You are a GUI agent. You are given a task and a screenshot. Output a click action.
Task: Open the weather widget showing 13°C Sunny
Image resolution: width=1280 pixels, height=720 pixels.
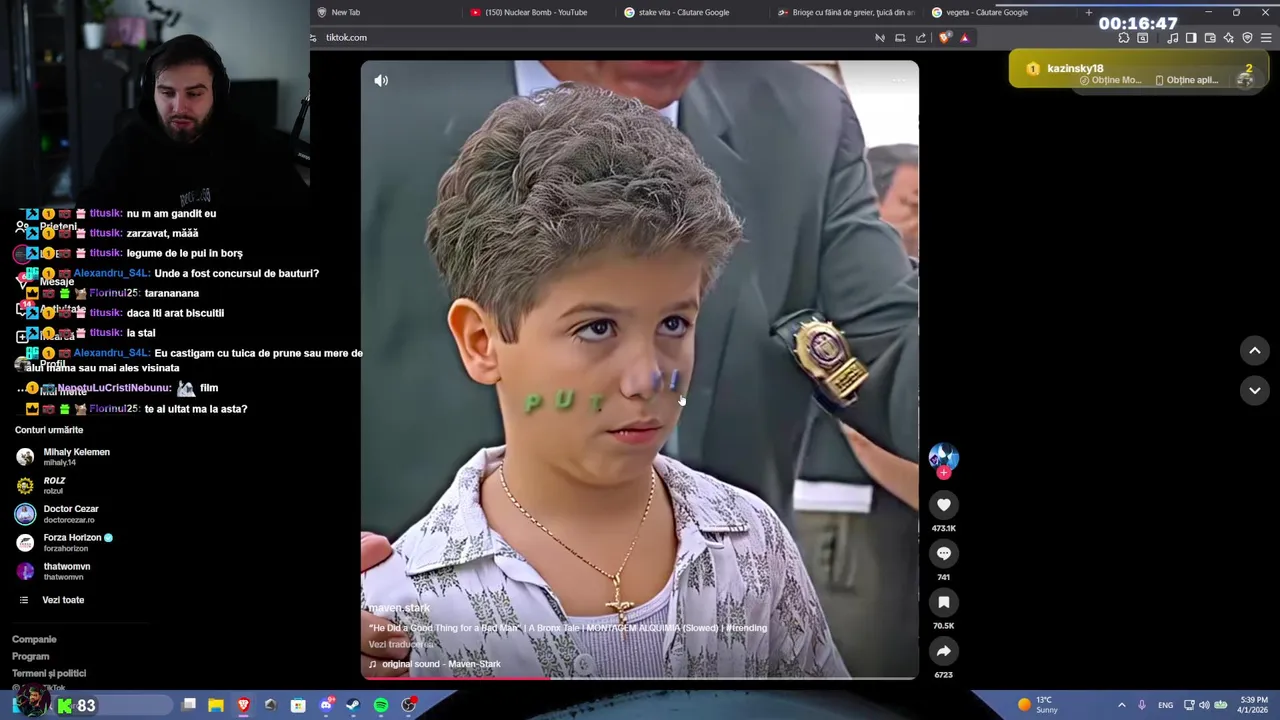(1039, 705)
